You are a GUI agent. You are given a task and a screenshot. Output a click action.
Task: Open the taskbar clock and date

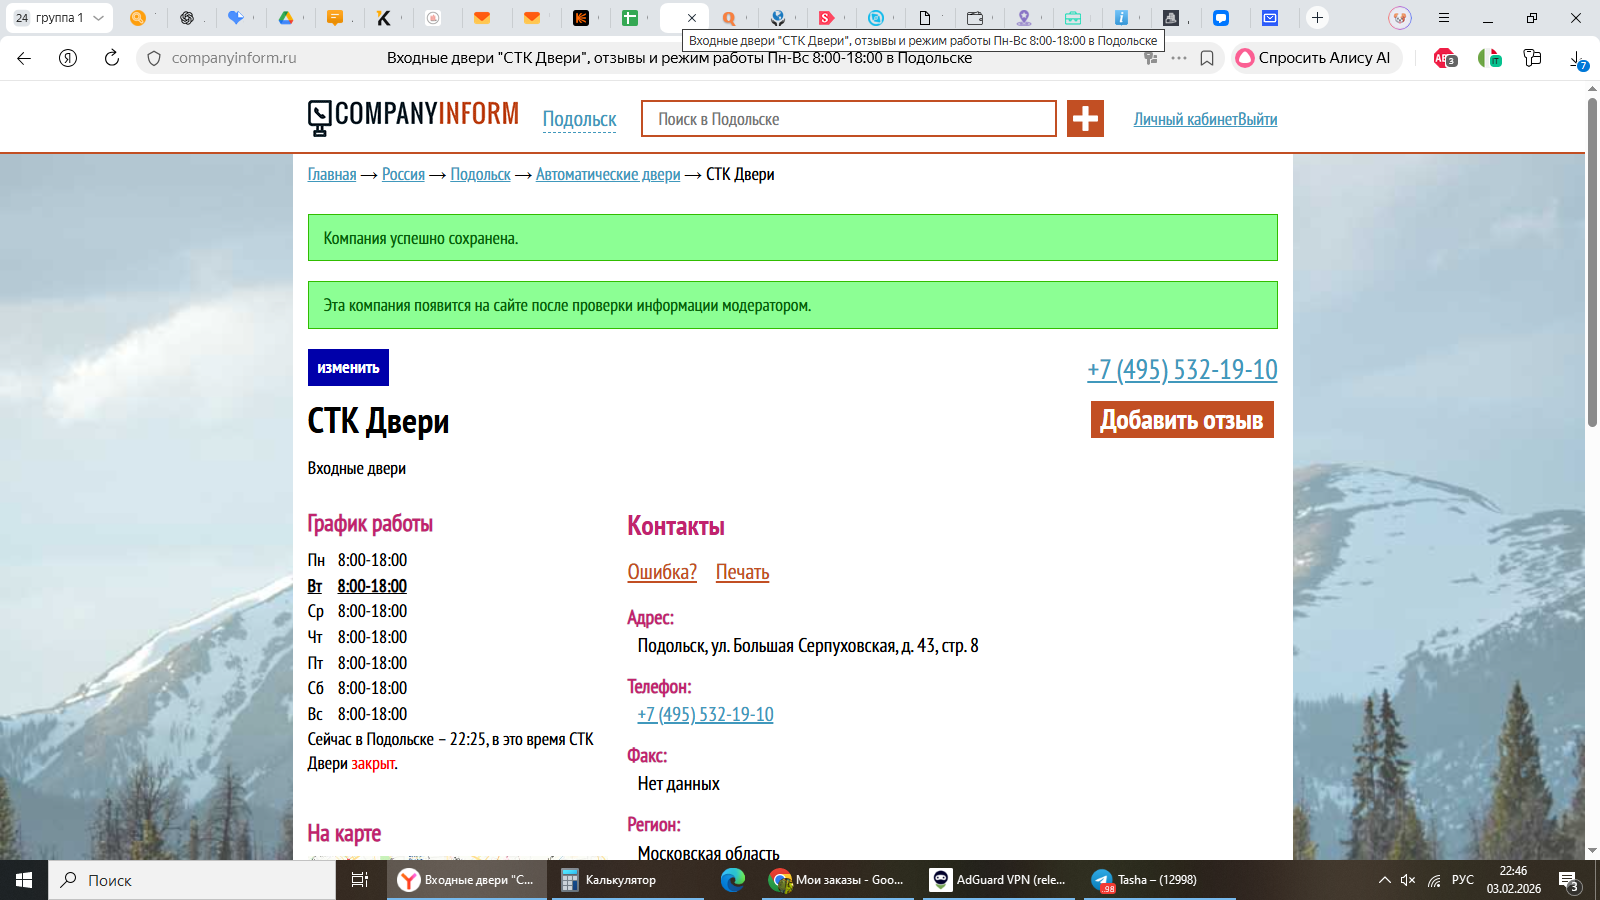(1513, 880)
